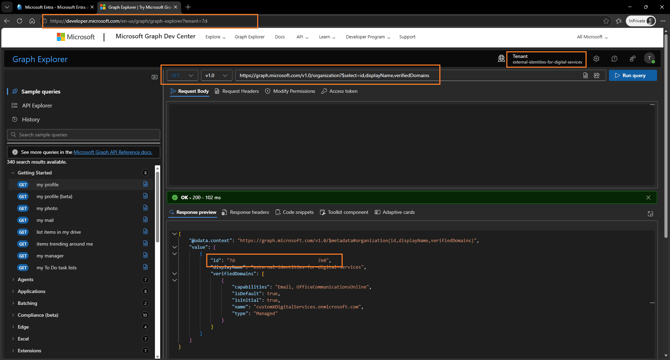Open History in the sidebar
This screenshot has height=360, width=670.
tap(30, 120)
